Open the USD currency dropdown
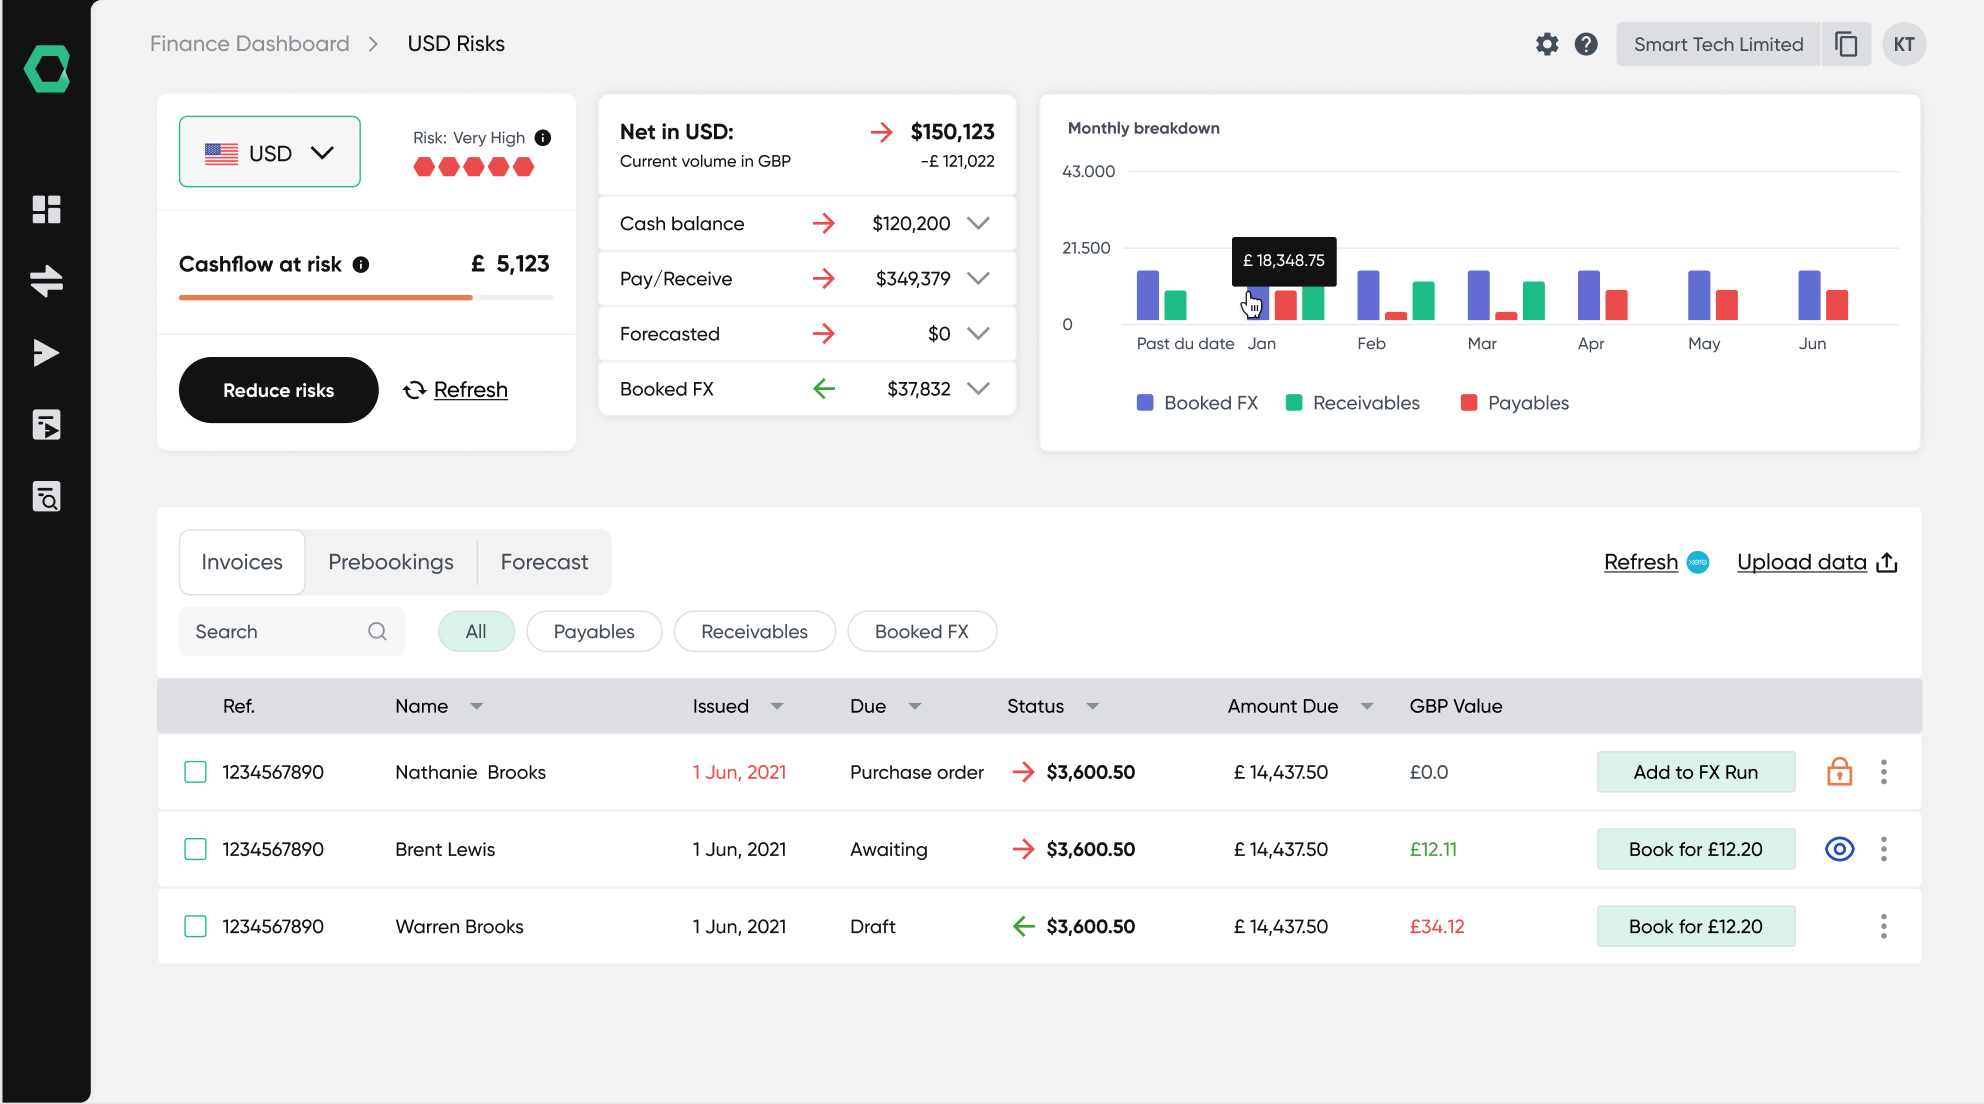This screenshot has height=1104, width=1984. [270, 152]
